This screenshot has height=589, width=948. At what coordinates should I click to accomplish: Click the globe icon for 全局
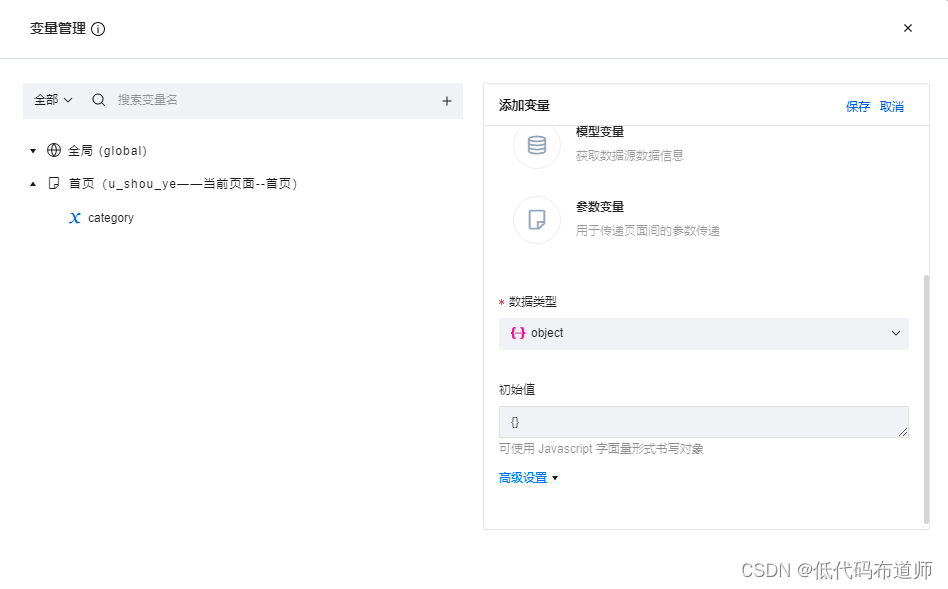pyautogui.click(x=54, y=150)
